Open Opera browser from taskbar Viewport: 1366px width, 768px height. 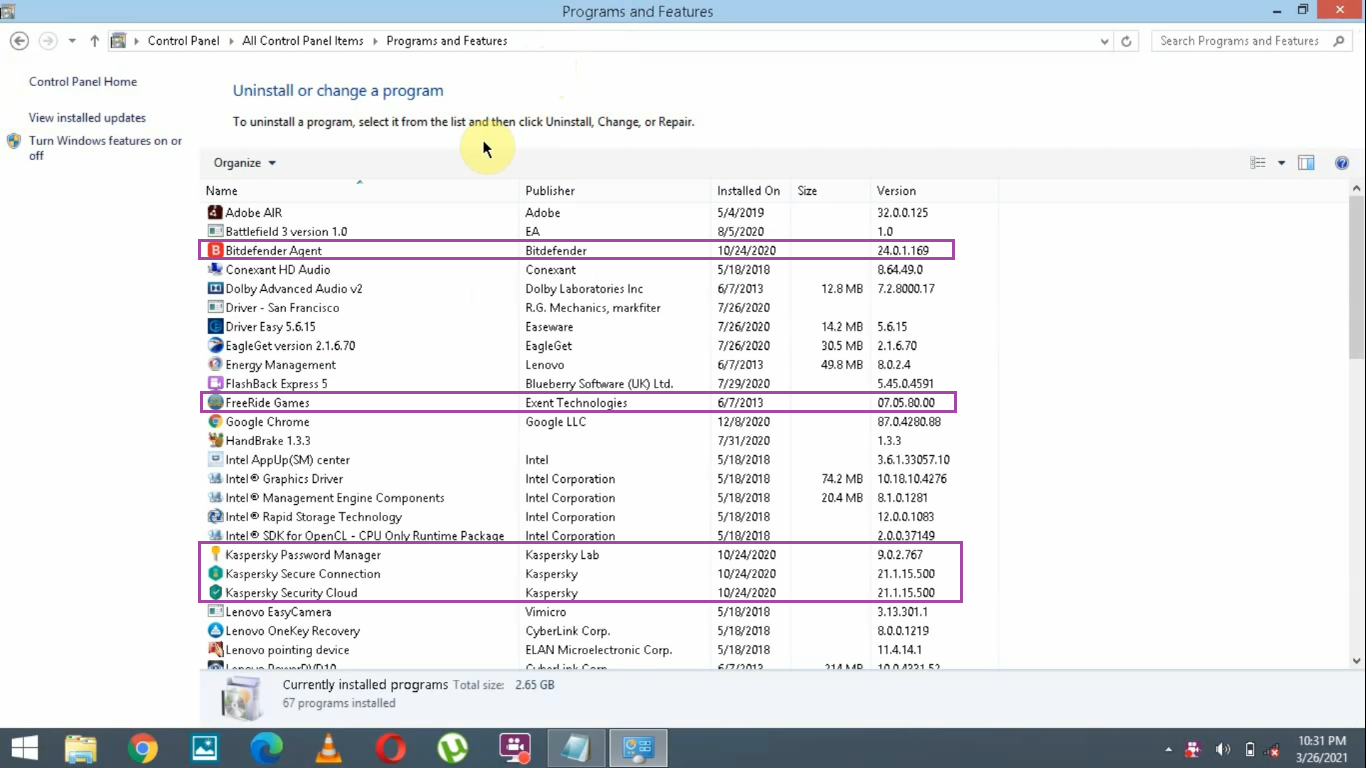point(390,748)
